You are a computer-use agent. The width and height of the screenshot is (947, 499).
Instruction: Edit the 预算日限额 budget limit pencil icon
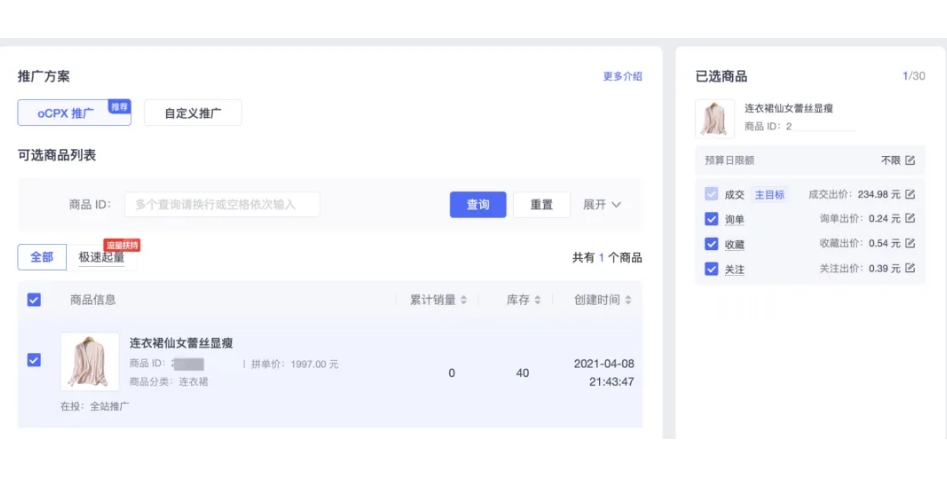point(910,160)
